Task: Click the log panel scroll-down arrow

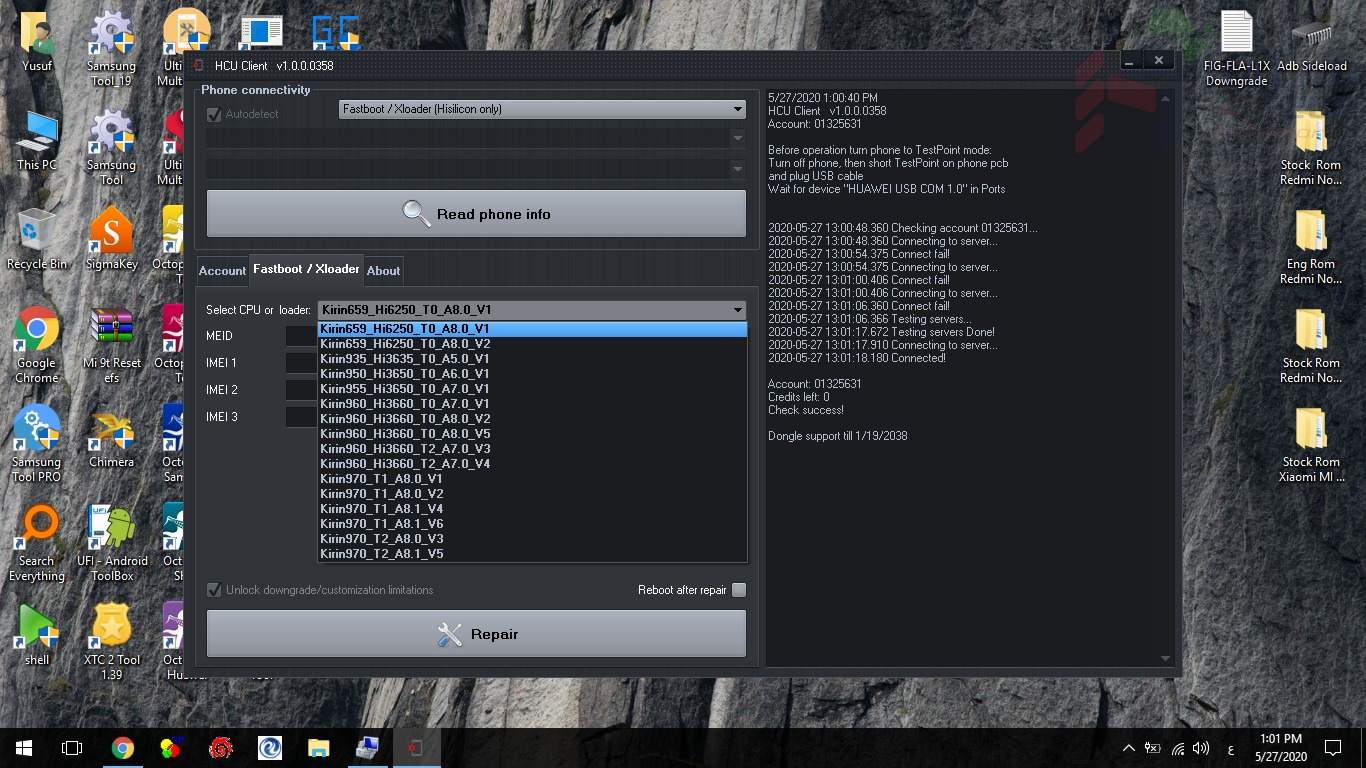Action: click(1165, 659)
